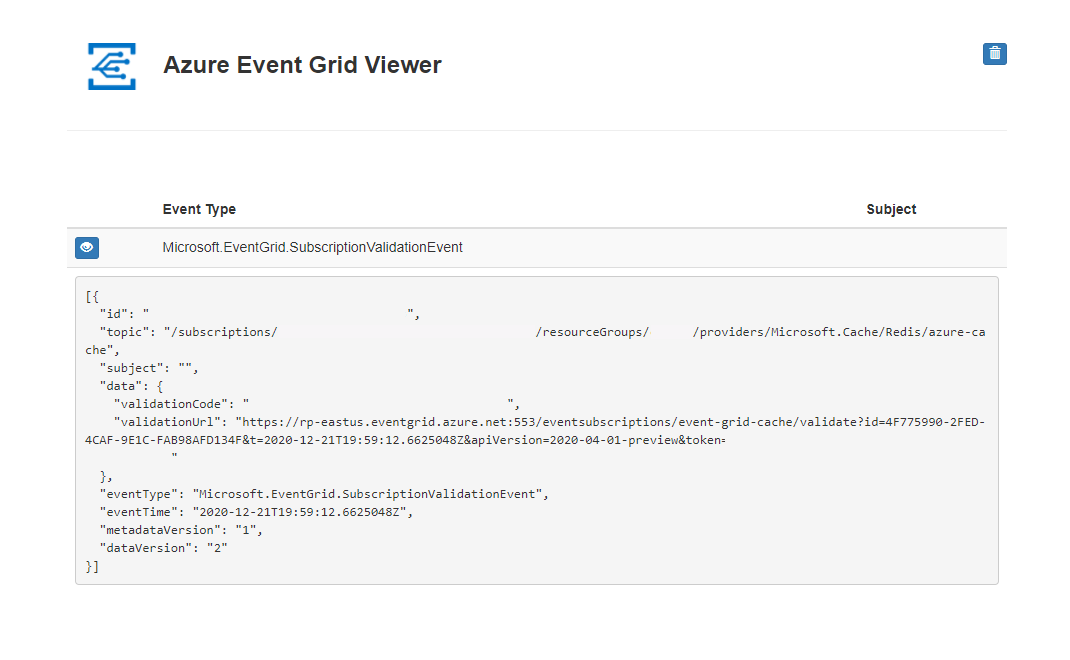
Task: Click the Subject column header
Action: point(890,209)
